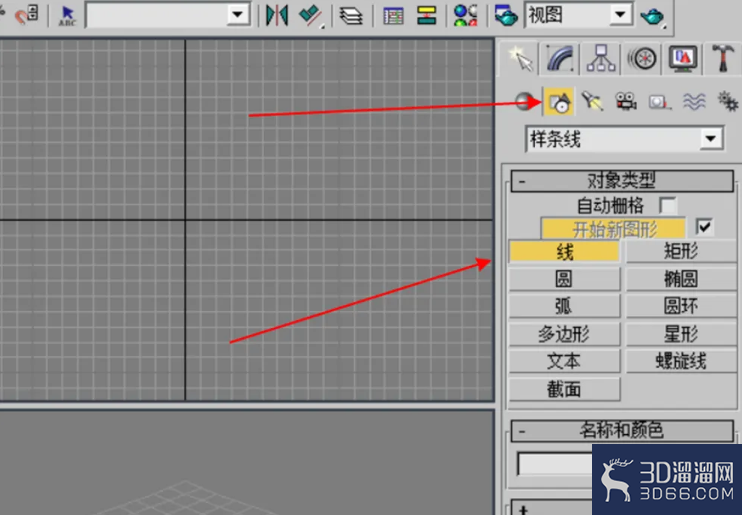Open the Layer Manager icon

click(x=351, y=16)
